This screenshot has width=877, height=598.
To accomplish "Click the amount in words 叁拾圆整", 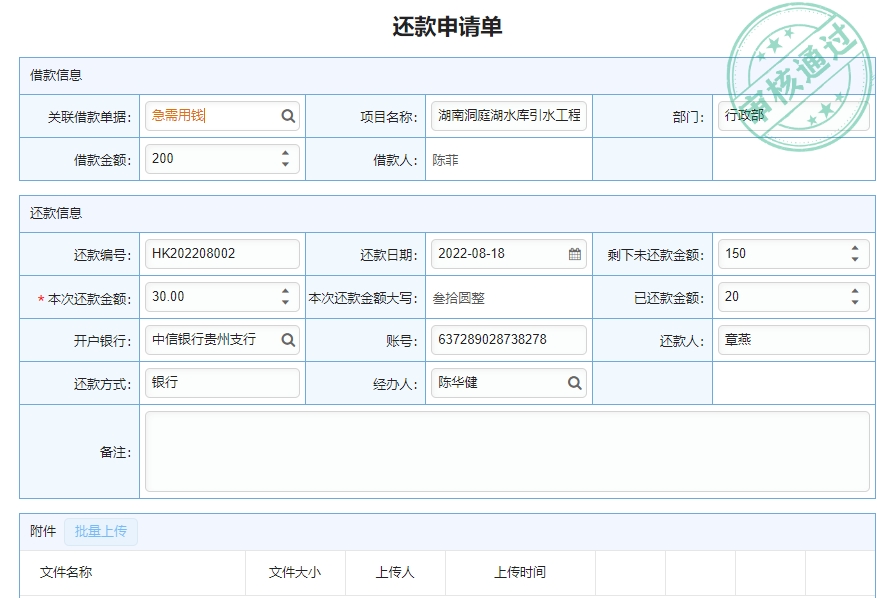I will (x=459, y=298).
